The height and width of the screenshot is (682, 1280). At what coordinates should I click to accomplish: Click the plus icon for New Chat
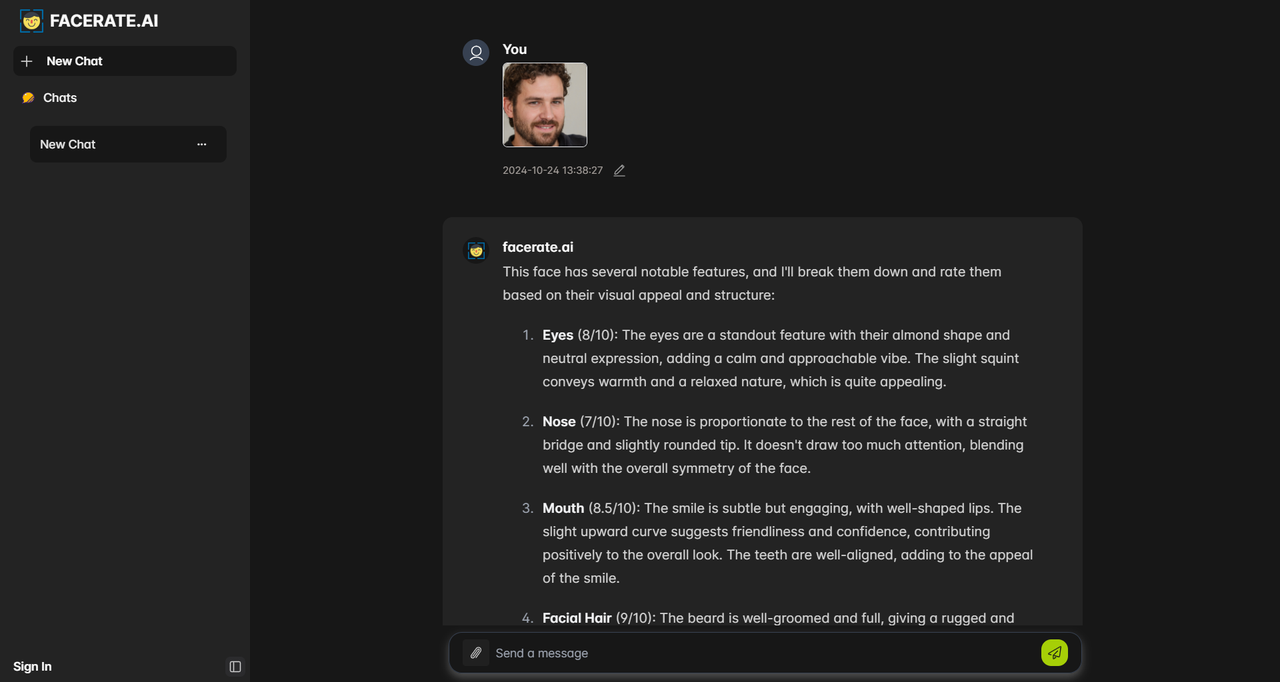point(27,61)
